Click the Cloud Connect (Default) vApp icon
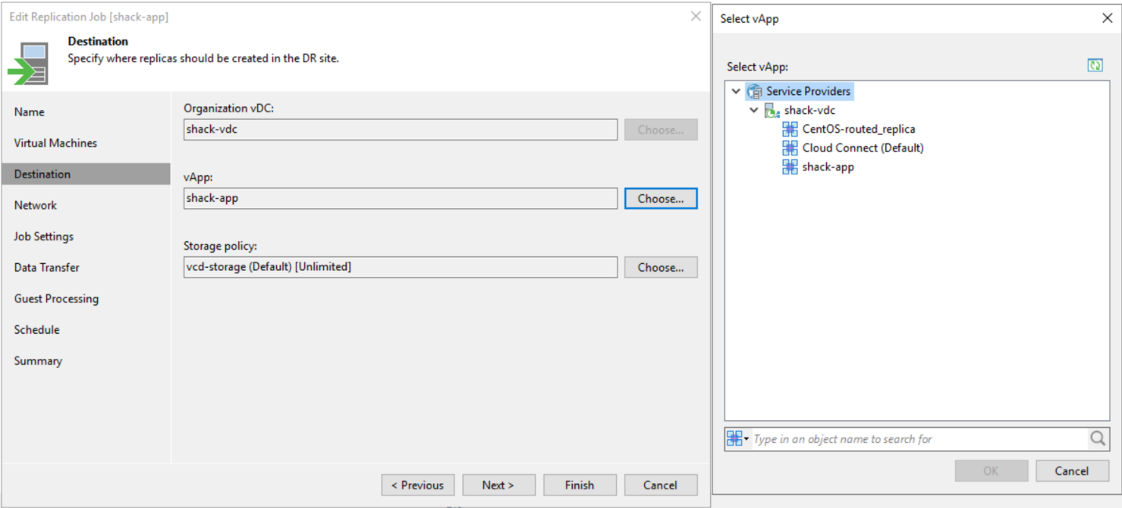The width and height of the screenshot is (1122, 508). 790,148
